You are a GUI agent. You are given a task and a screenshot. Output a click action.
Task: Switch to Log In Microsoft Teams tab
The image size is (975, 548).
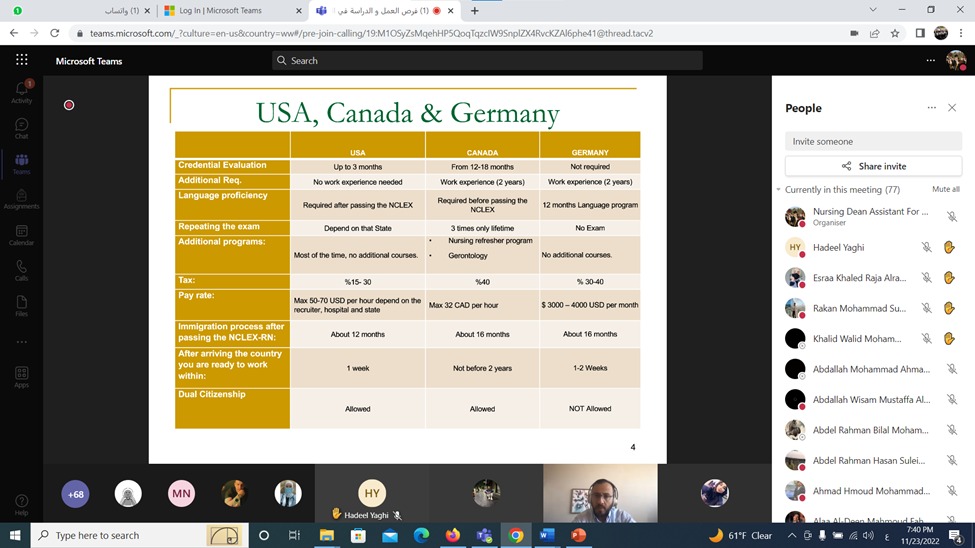233,11
